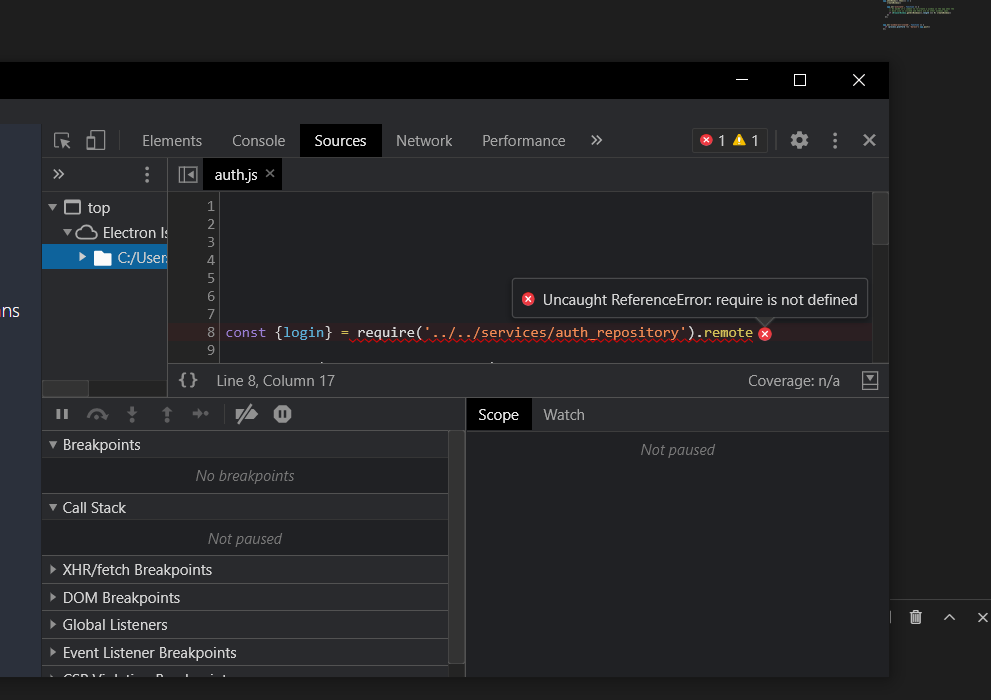Collapse the Call Stack section
This screenshot has height=700, width=991.
coord(53,508)
